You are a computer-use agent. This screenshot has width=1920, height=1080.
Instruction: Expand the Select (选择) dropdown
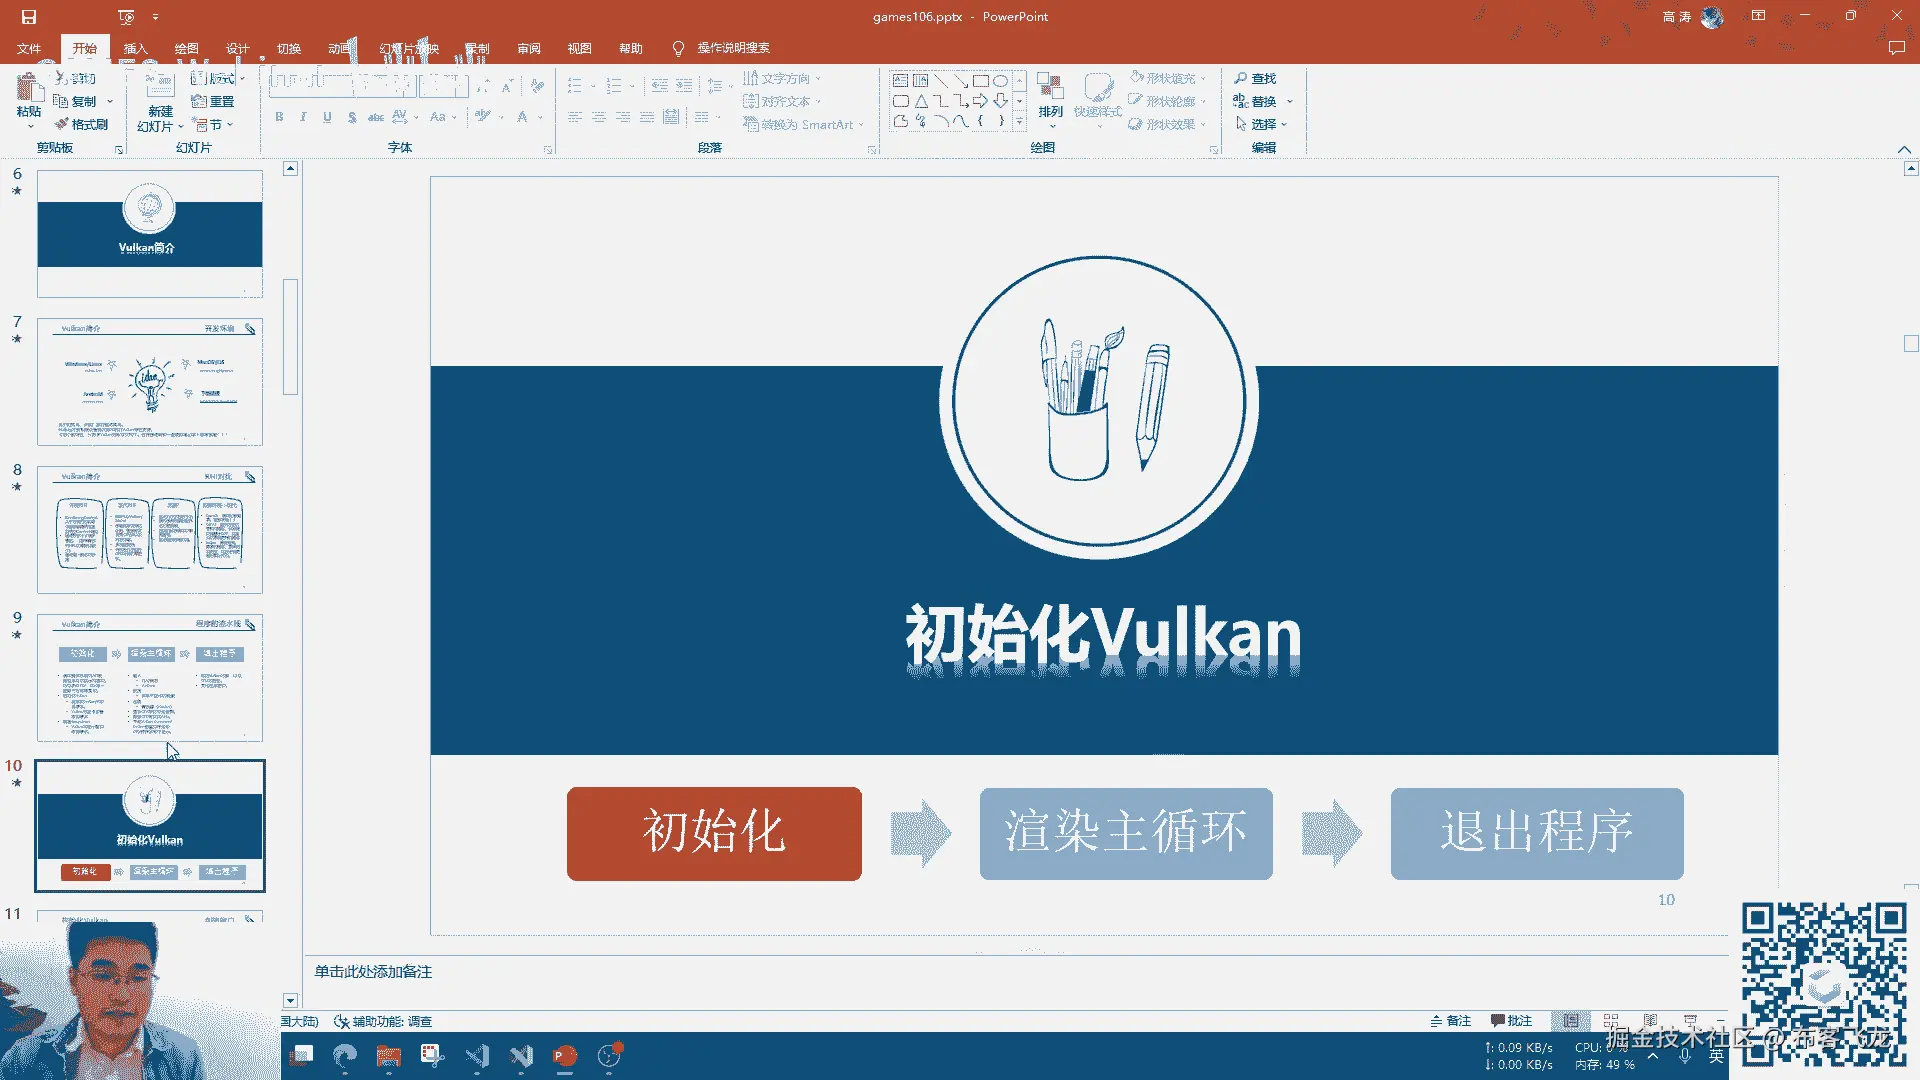(1262, 124)
